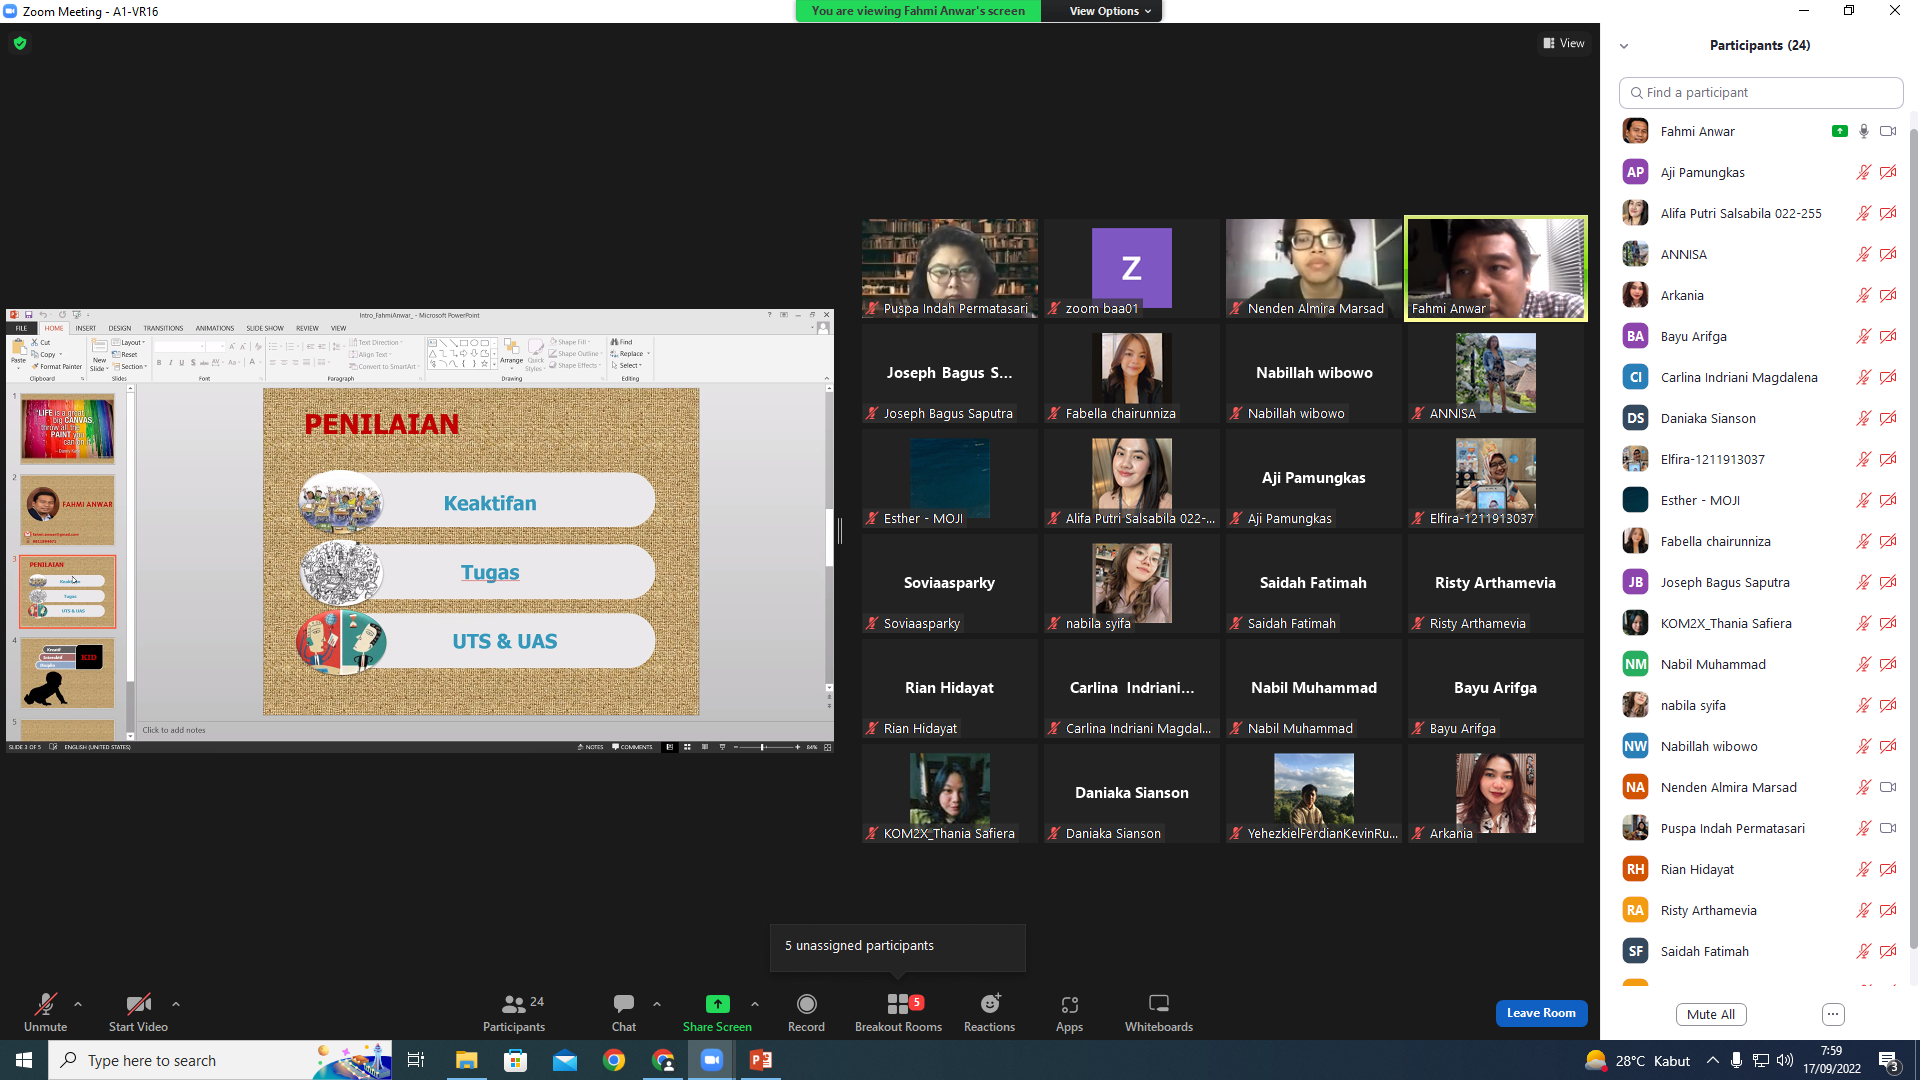
Task: Click the green Share Screen icon
Action: pos(717,1004)
